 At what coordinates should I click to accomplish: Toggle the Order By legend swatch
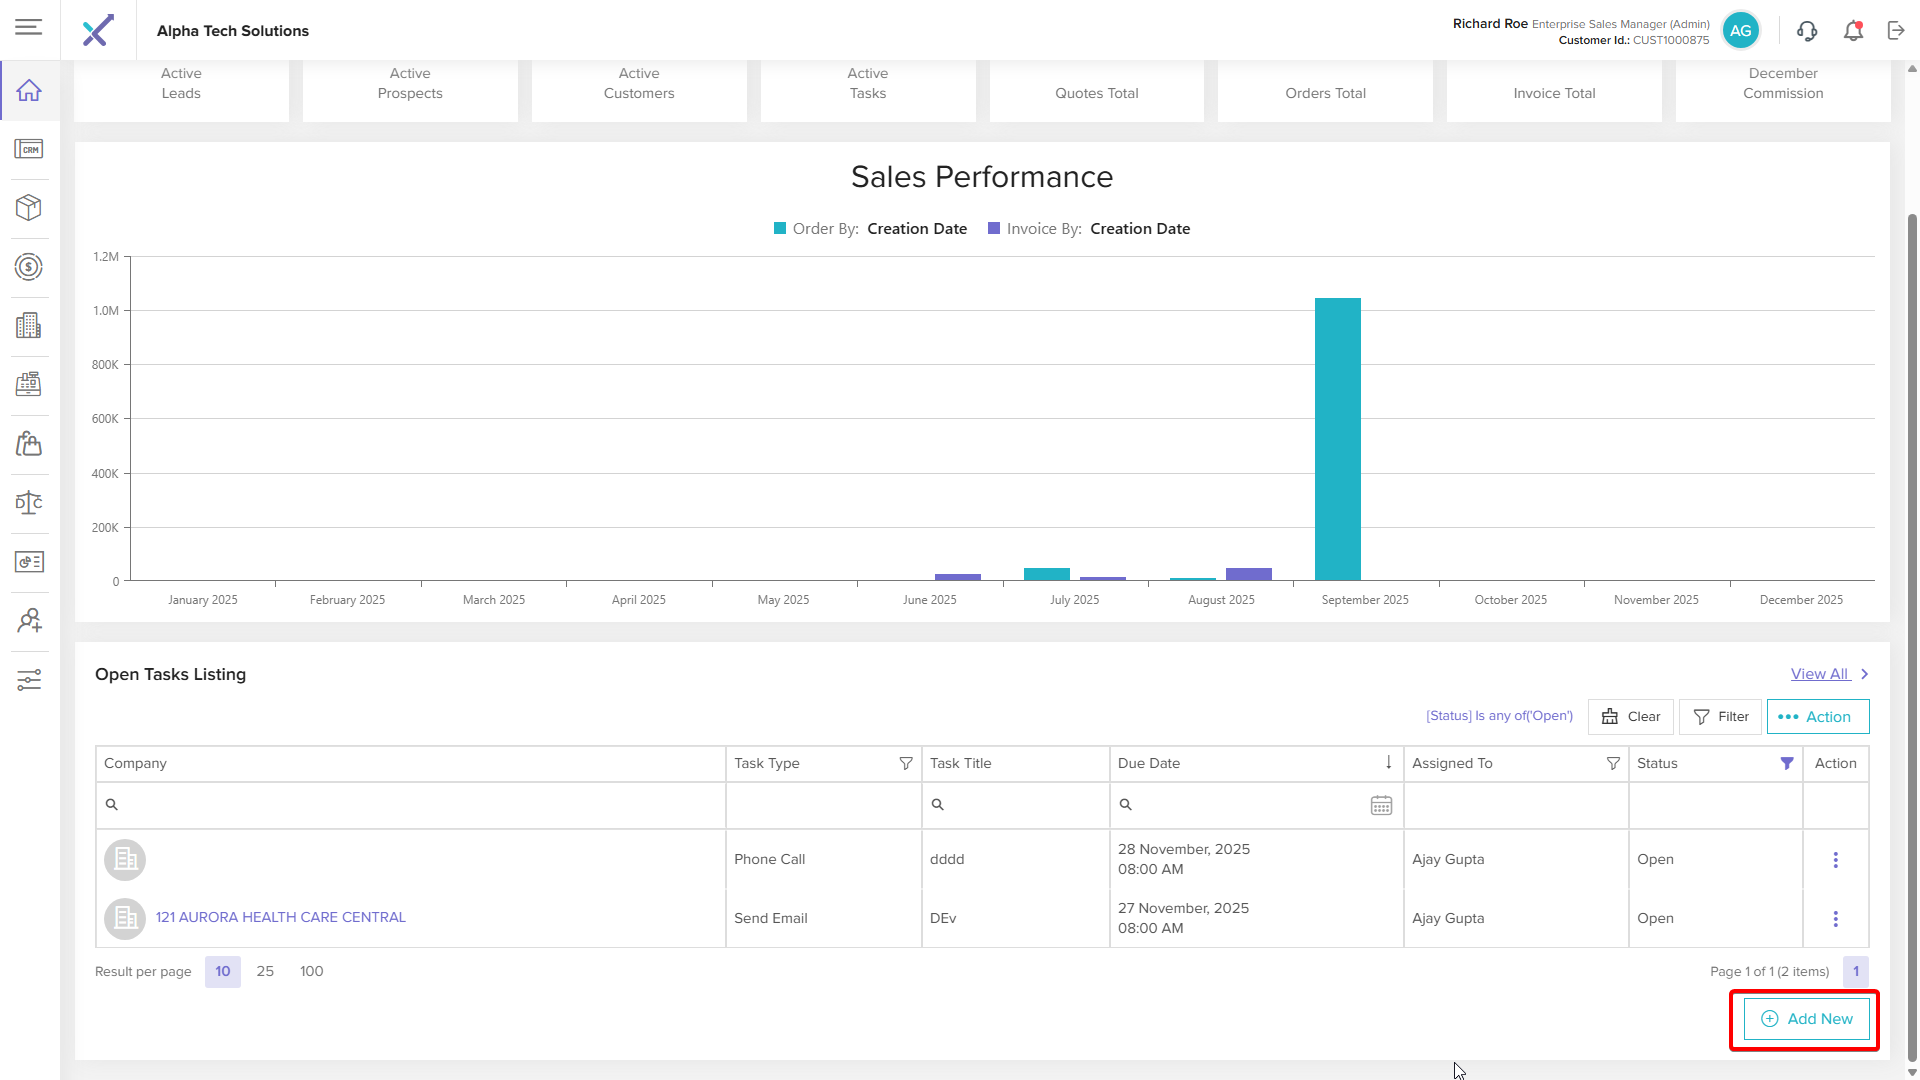(780, 229)
